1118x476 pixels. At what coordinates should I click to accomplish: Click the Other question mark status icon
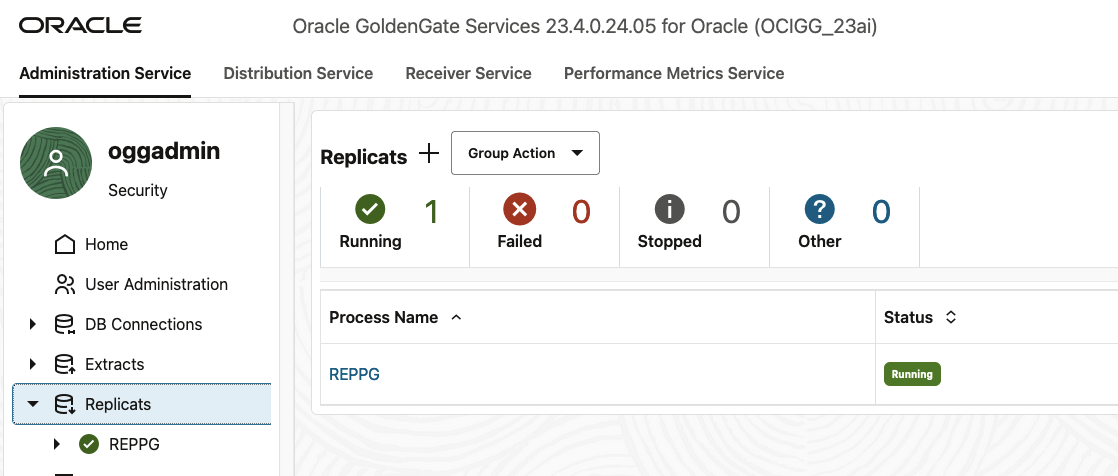click(820, 209)
